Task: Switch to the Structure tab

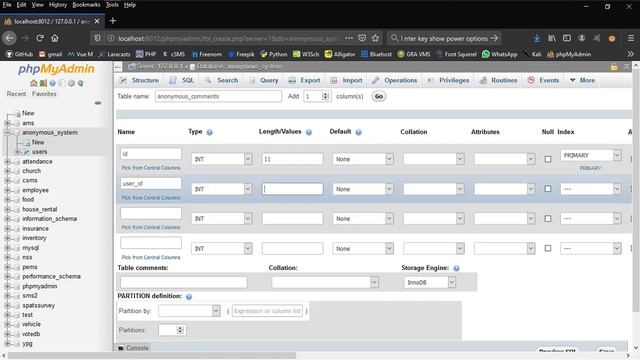Action: pos(139,80)
